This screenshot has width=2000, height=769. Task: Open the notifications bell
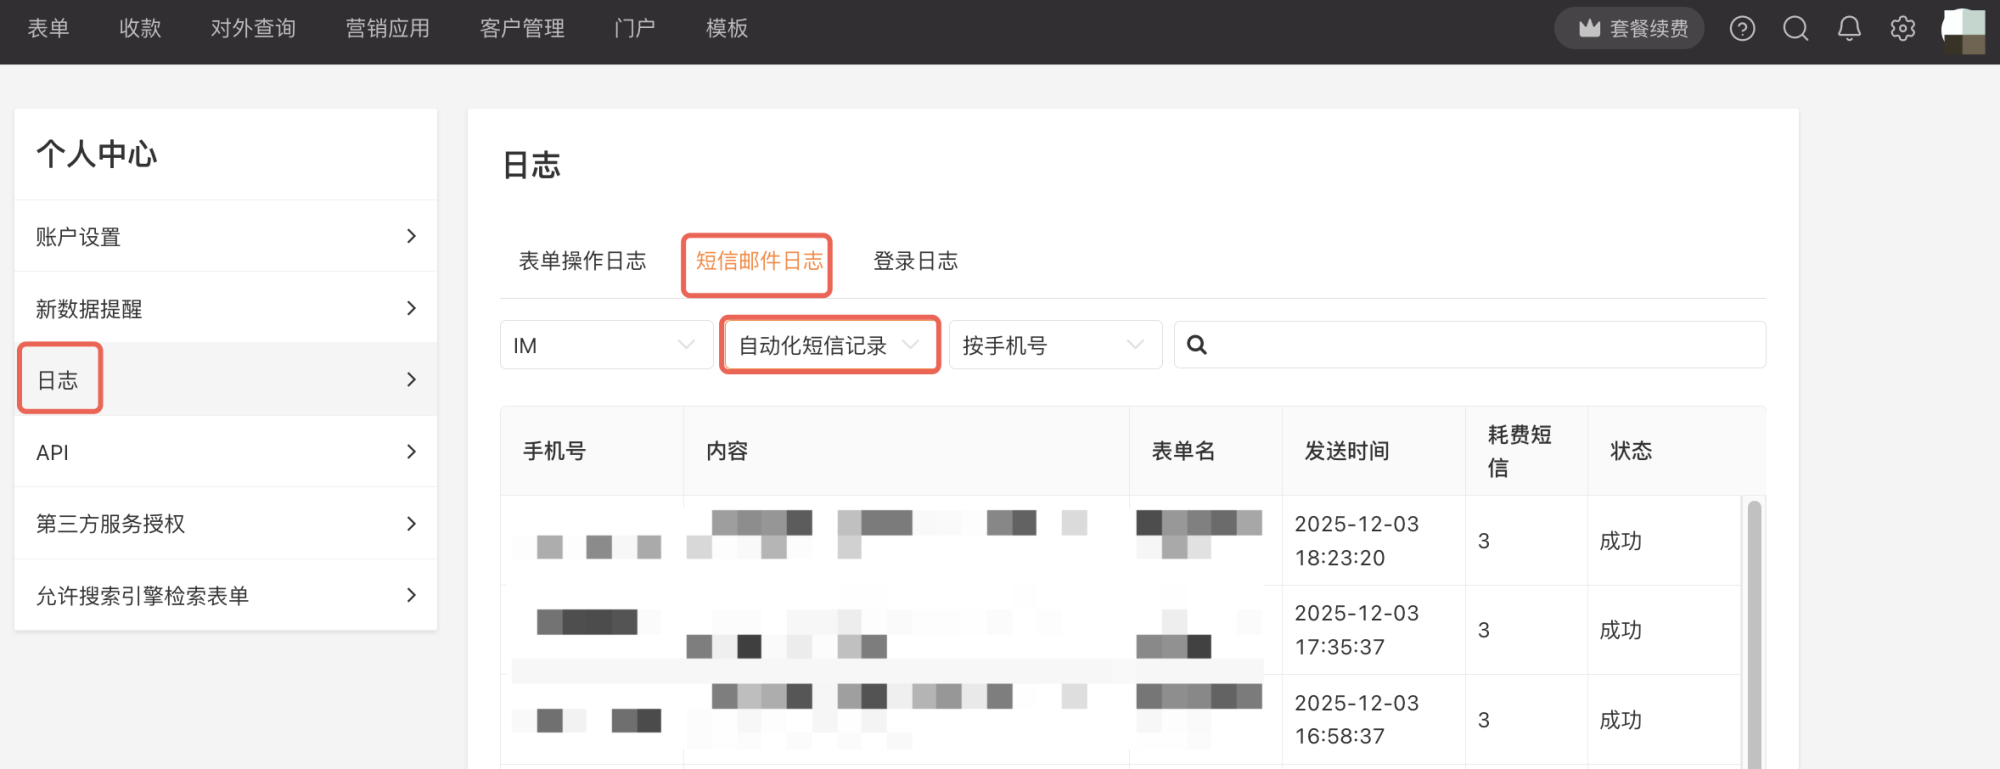[x=1849, y=29]
